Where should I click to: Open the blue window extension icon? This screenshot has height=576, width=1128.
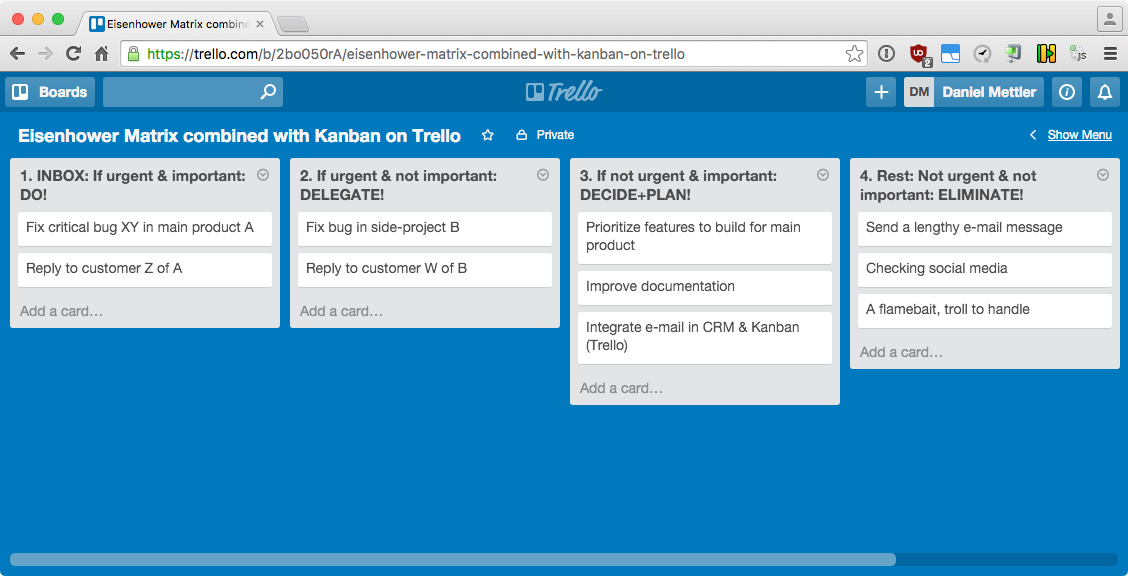coord(950,53)
